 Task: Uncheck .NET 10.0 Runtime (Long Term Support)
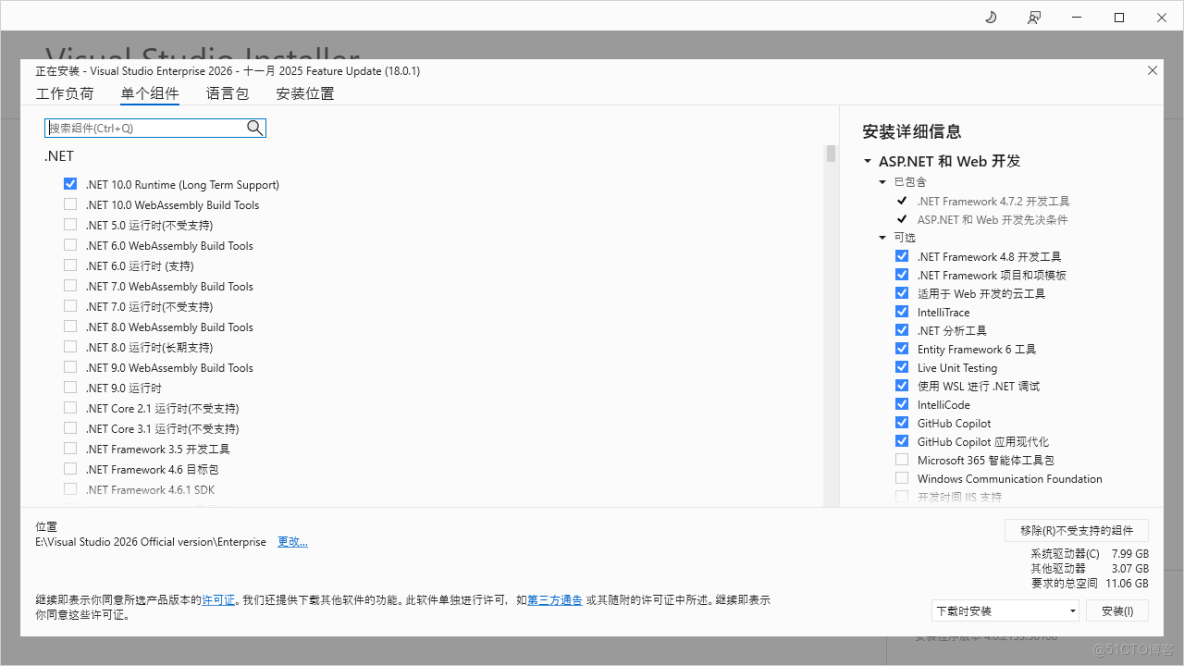[70, 184]
